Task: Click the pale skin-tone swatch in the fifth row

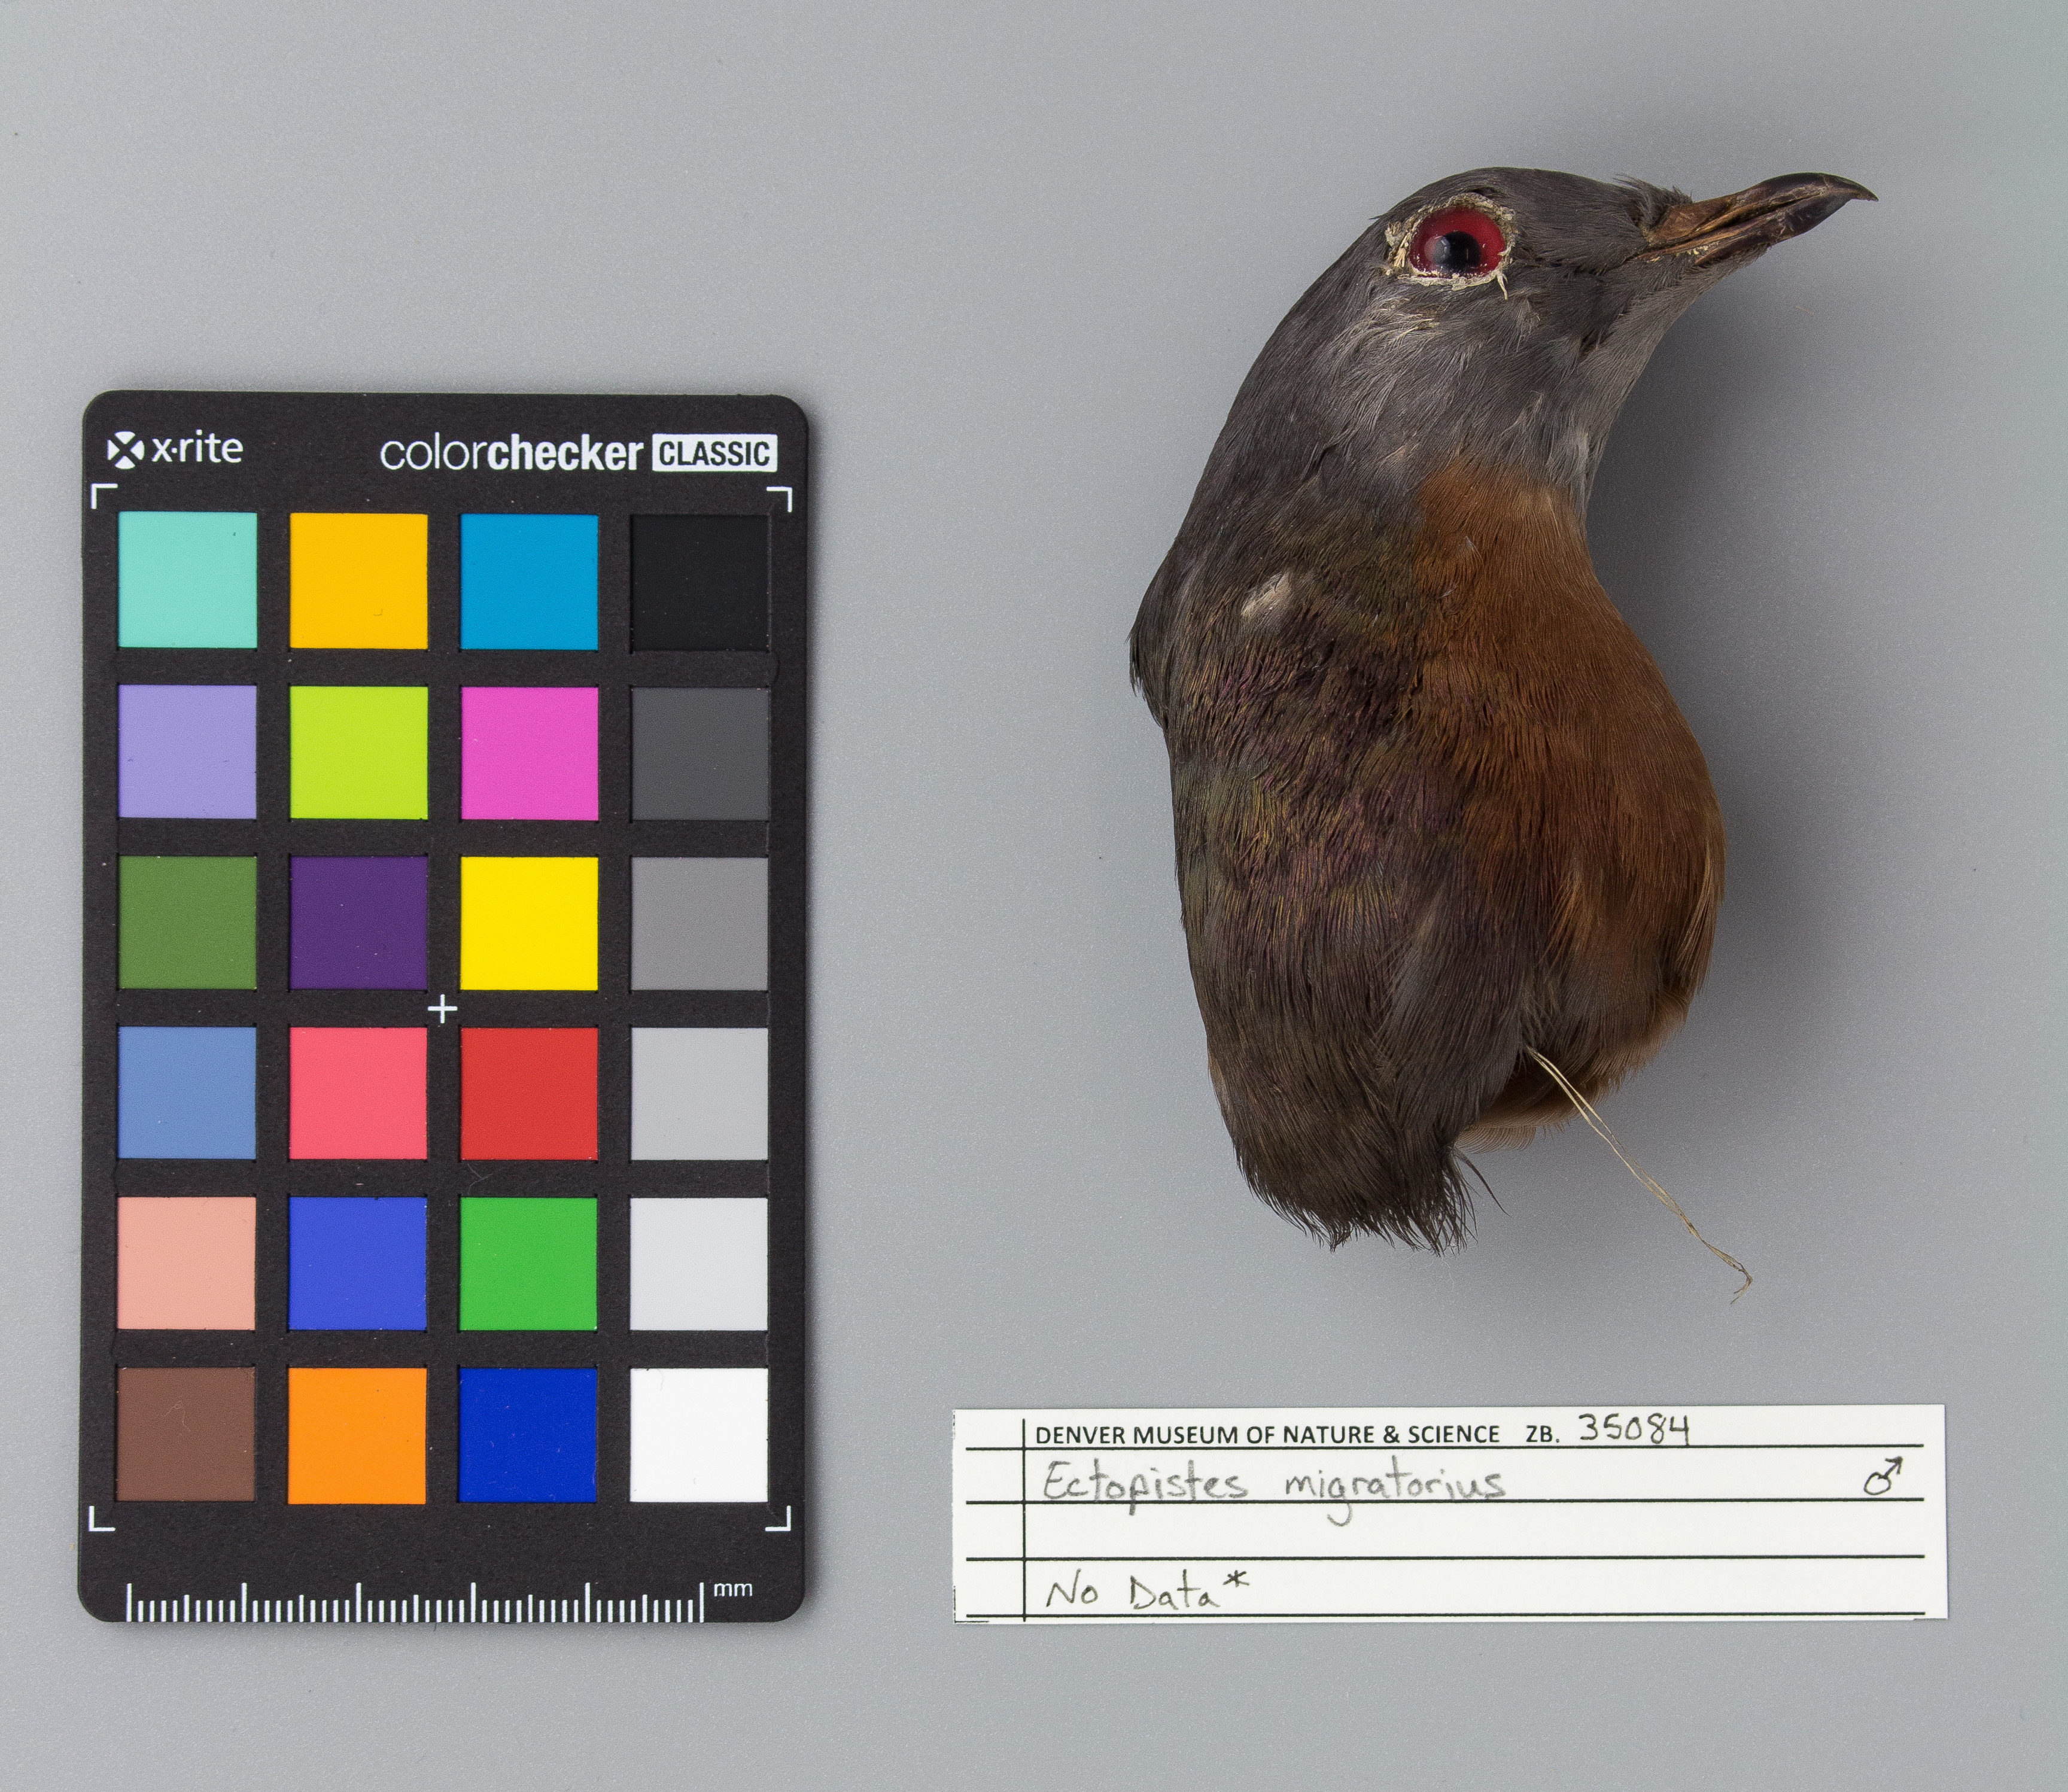Action: (186, 1263)
